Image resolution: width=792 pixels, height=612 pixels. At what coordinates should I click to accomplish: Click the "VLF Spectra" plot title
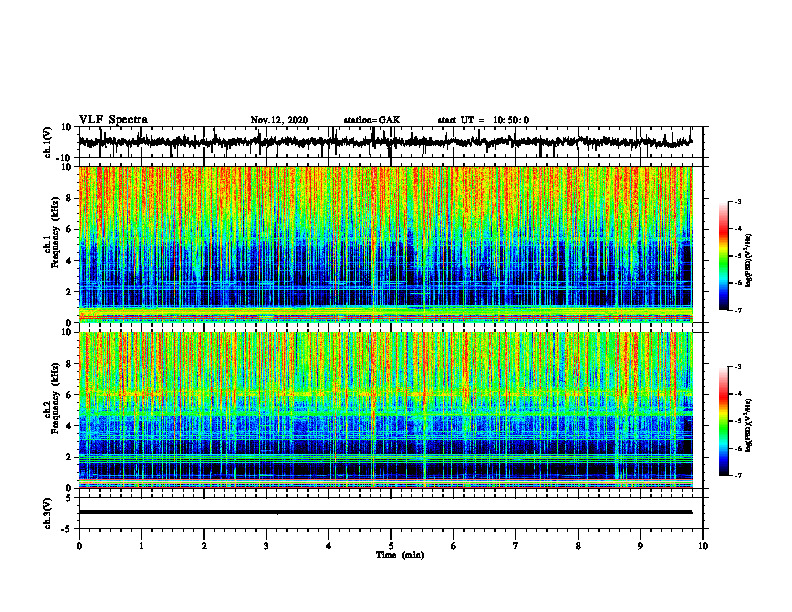[113, 120]
